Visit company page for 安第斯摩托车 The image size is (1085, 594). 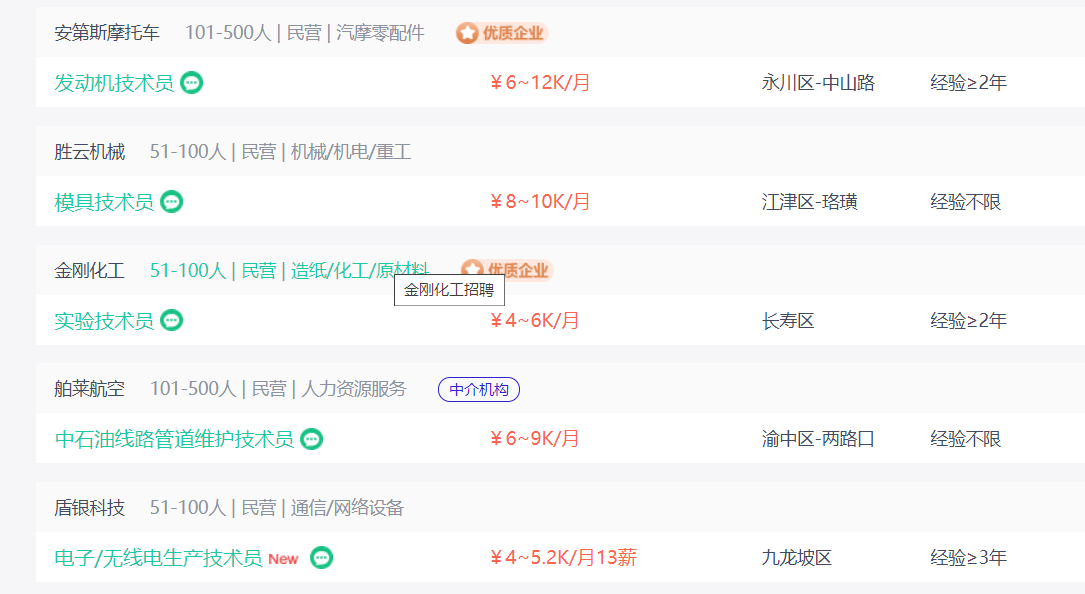pos(107,33)
